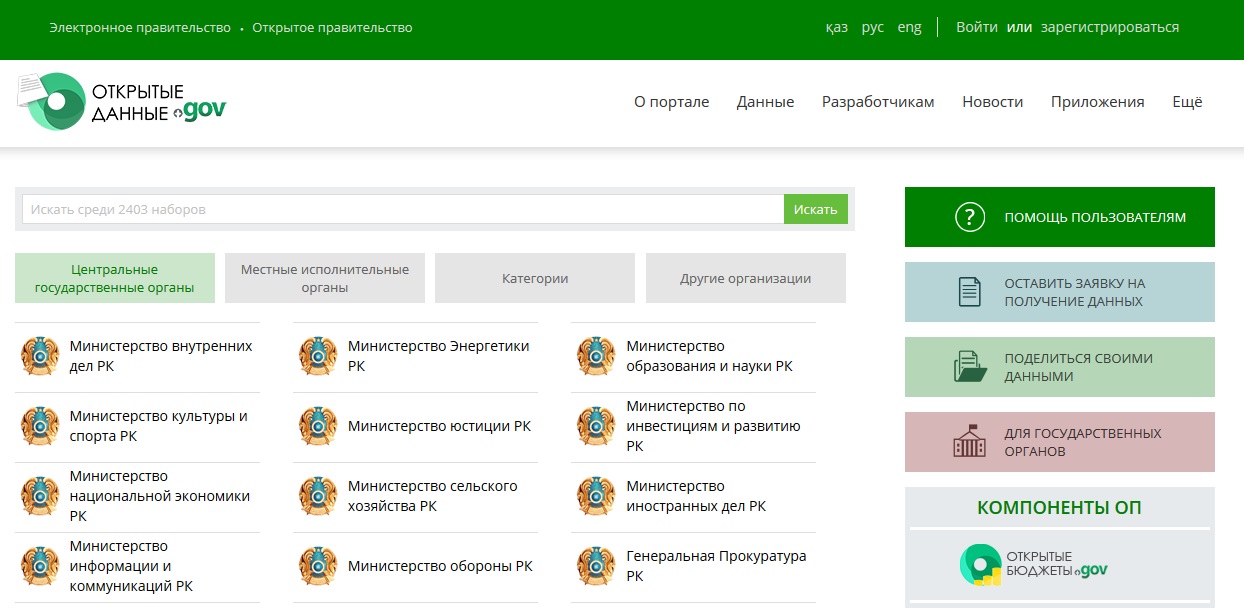Open the Новости section
The height and width of the screenshot is (608, 1244).
[x=992, y=101]
